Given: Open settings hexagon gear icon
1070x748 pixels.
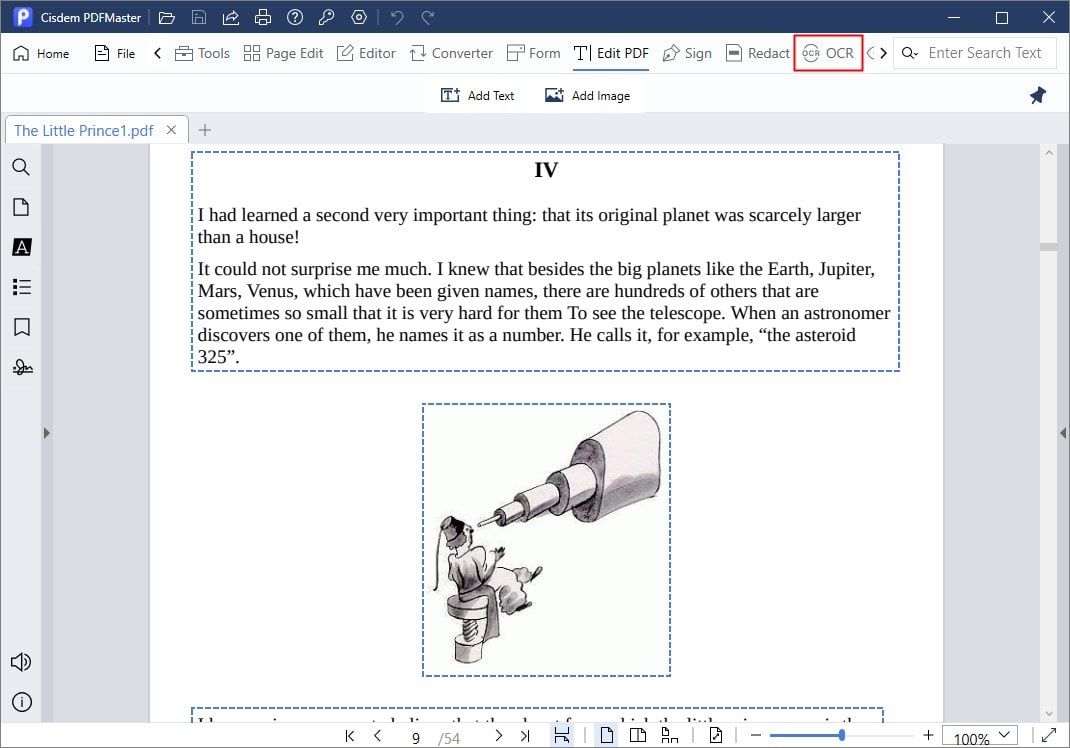Looking at the screenshot, I should tap(359, 18).
